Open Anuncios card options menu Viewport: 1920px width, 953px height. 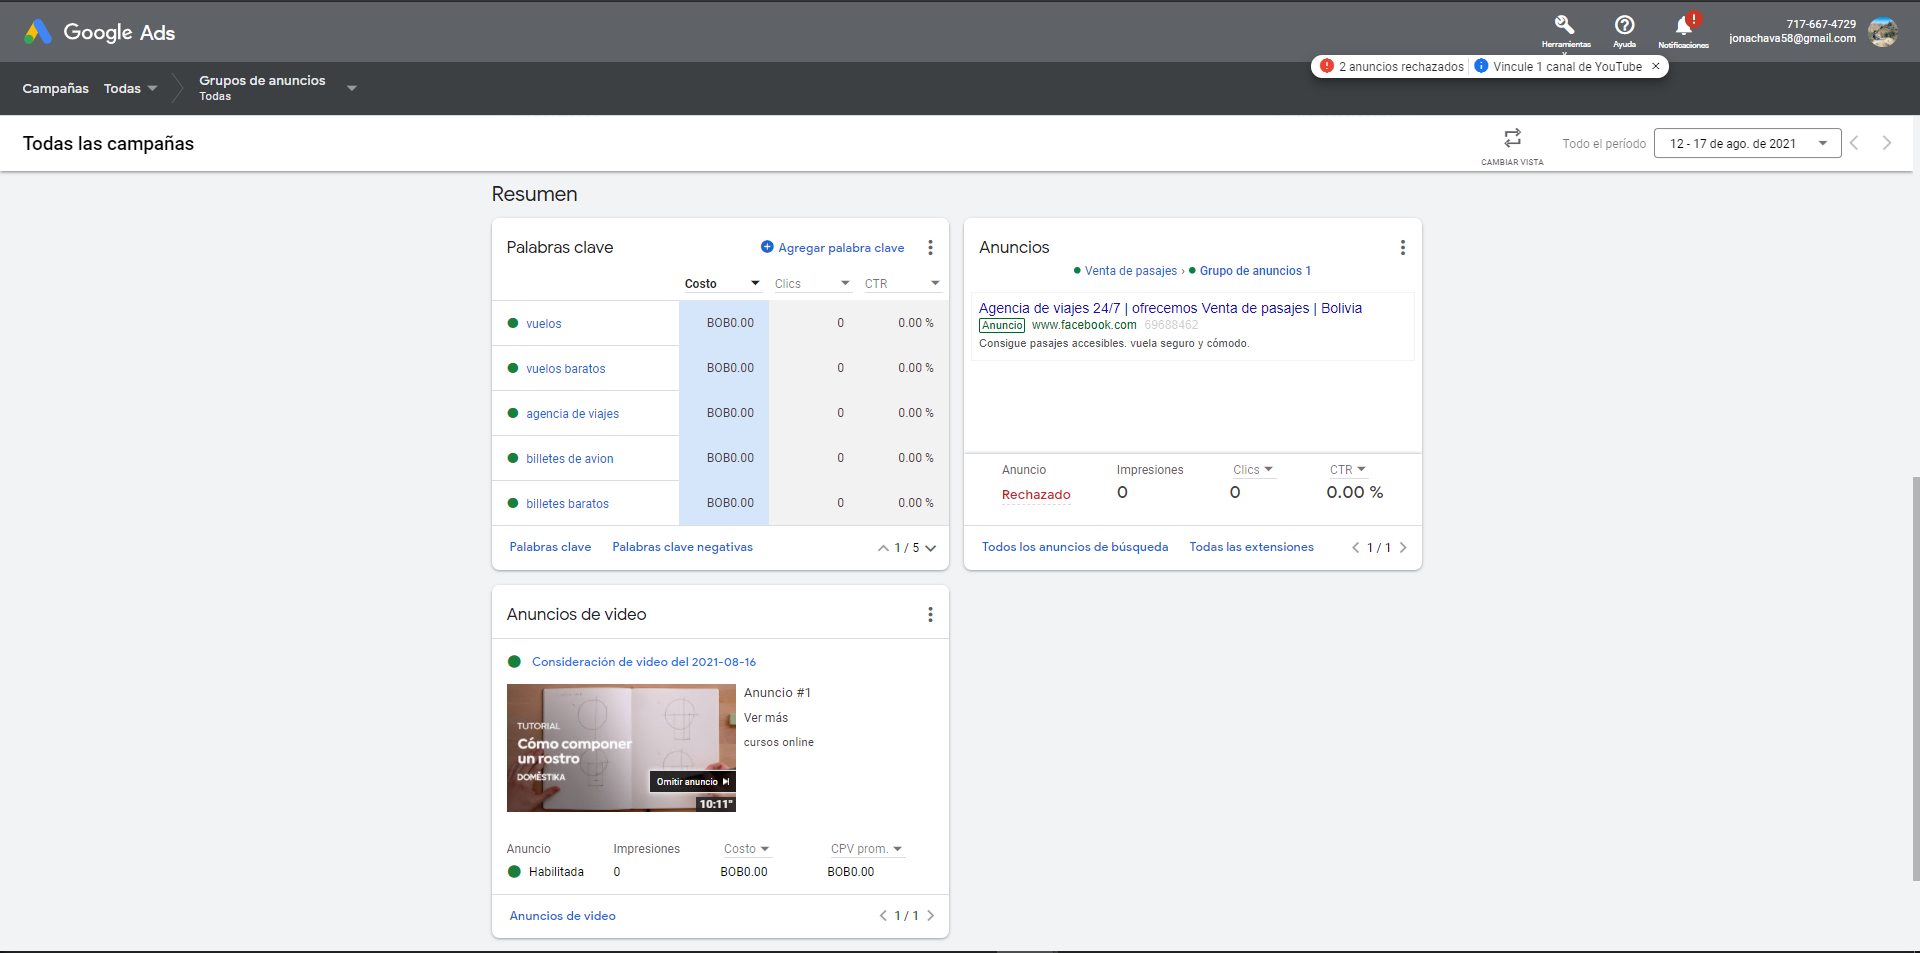coord(1403,247)
